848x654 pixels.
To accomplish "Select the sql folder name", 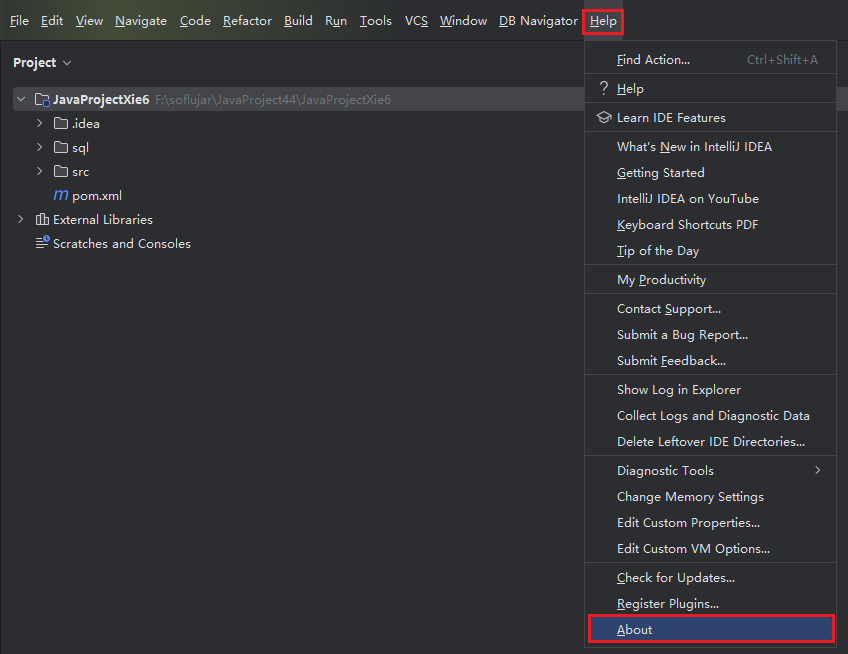I will point(81,148).
